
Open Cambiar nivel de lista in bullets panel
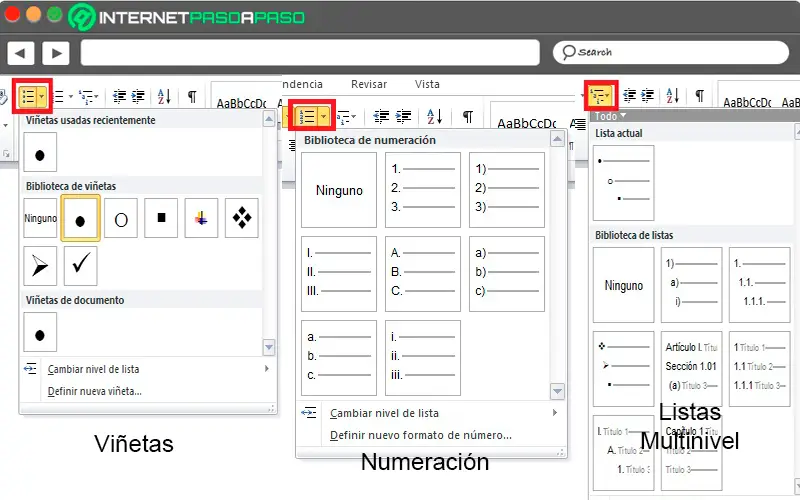pyautogui.click(x=147, y=369)
